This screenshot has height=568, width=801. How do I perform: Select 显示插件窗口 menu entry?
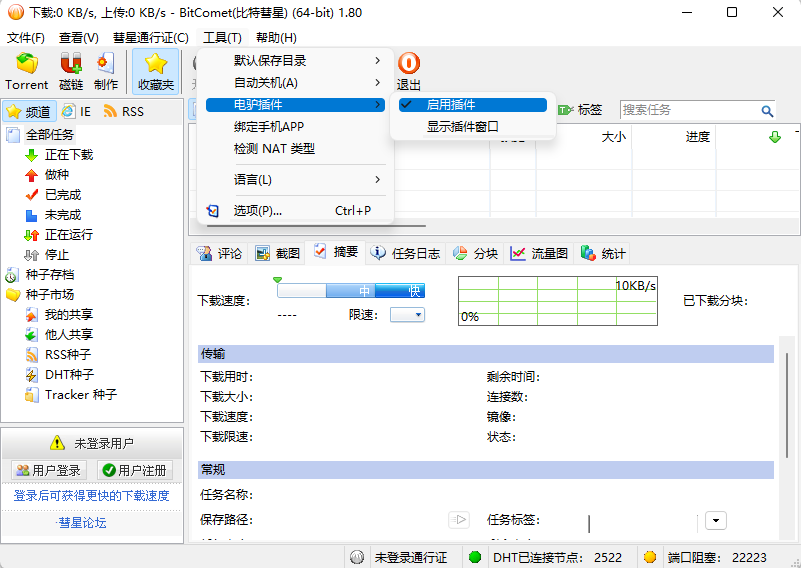coord(462,127)
